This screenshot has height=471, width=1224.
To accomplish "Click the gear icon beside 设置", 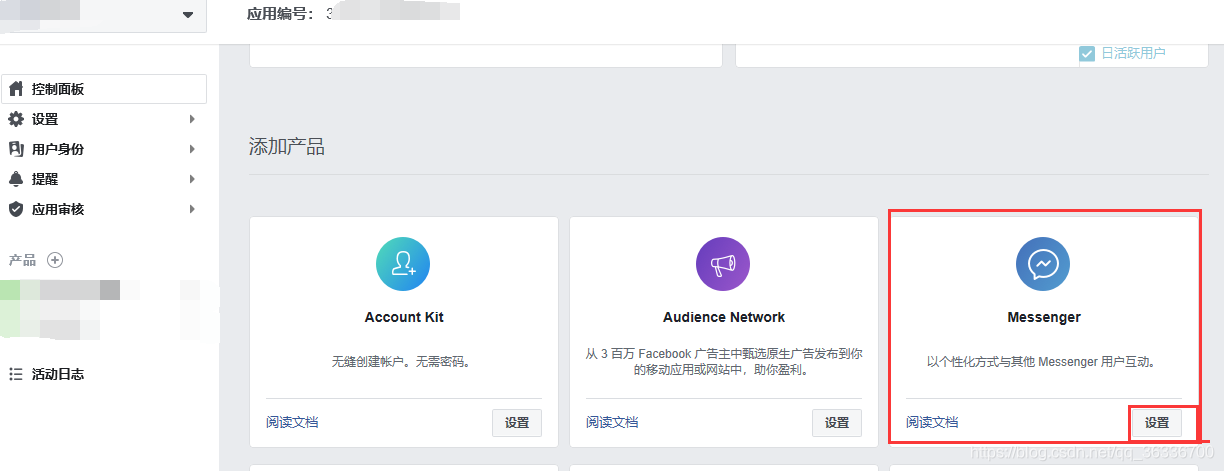I will 16,119.
